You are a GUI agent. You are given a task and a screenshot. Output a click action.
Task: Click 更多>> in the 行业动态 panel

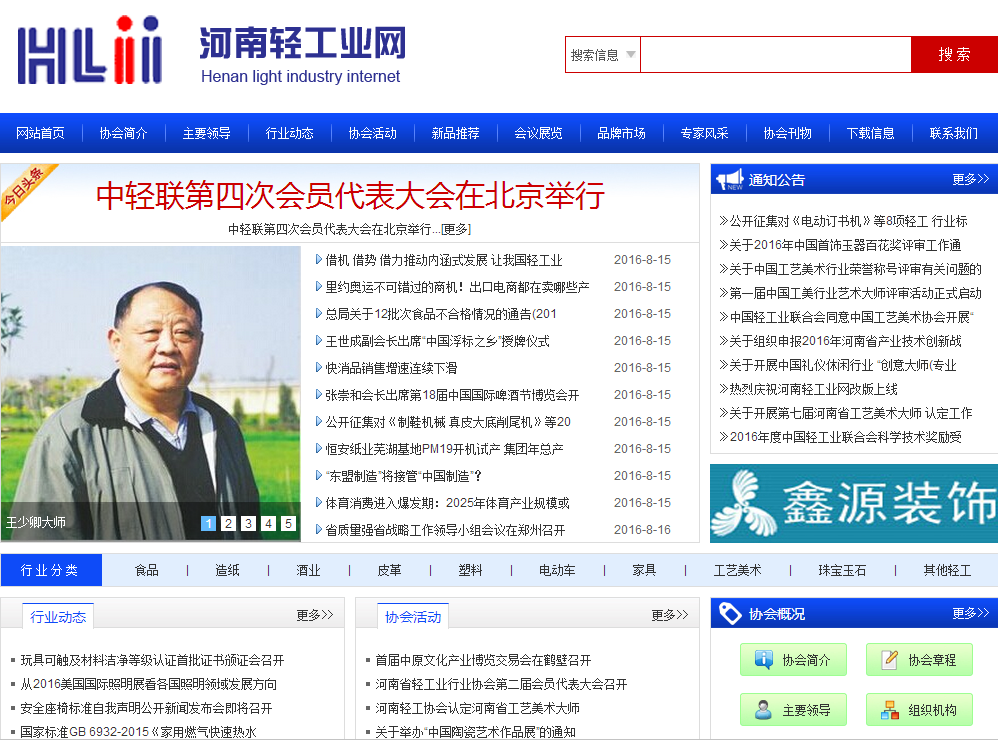(x=315, y=615)
